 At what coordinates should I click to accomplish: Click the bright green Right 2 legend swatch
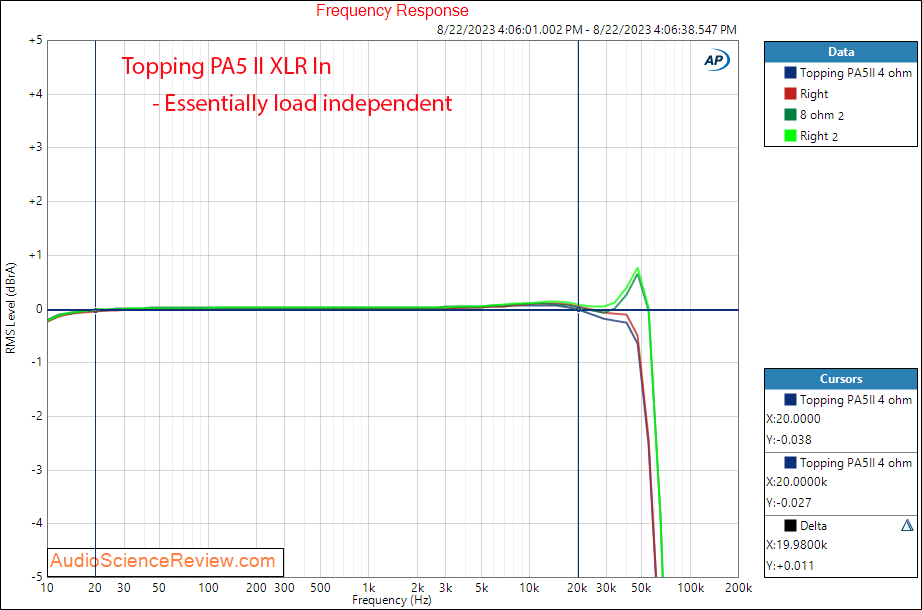790,136
